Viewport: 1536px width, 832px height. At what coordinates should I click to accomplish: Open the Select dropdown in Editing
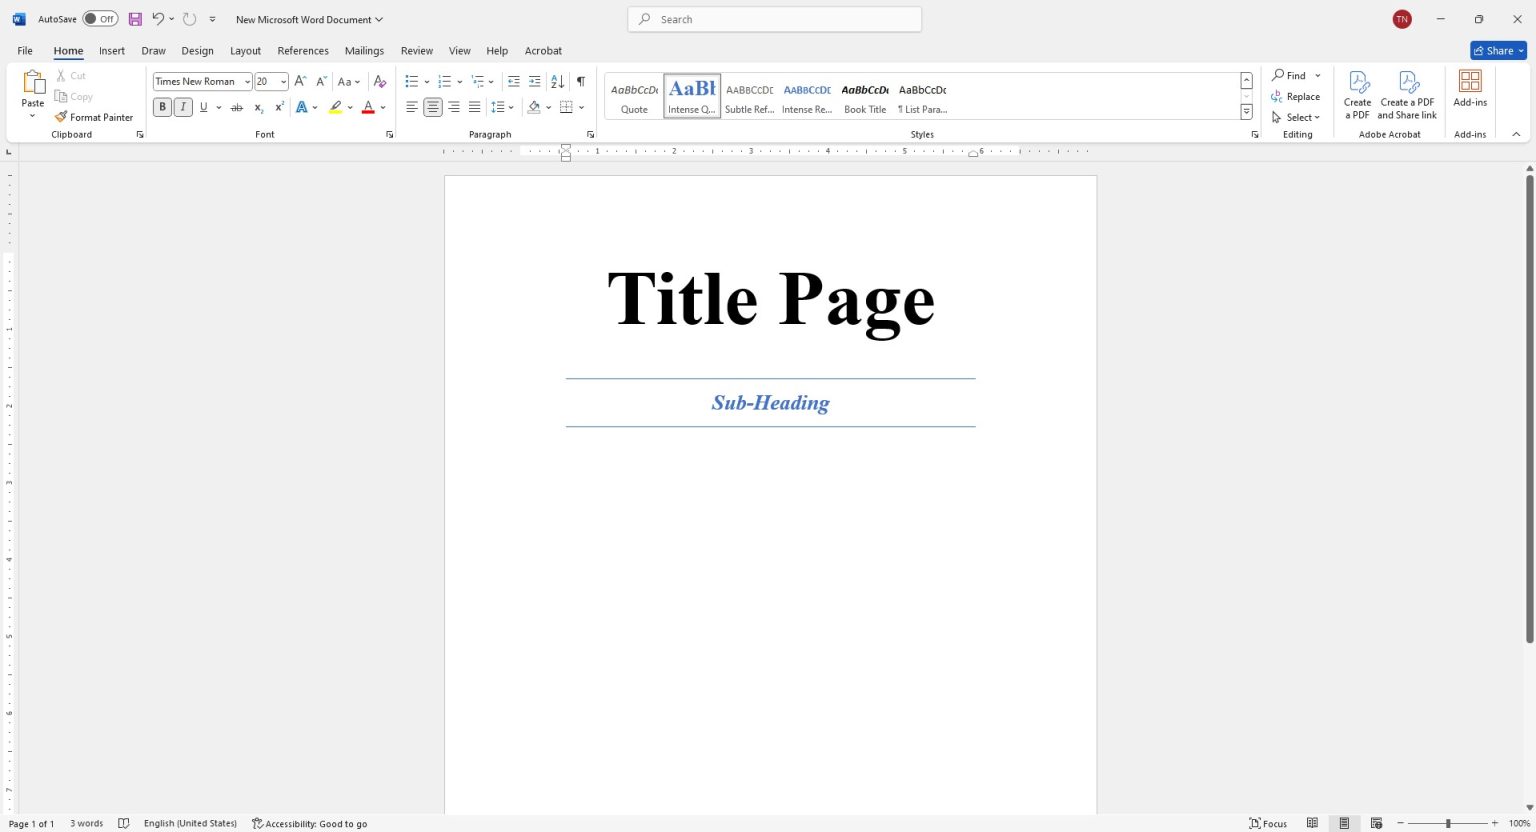[x=1296, y=117]
